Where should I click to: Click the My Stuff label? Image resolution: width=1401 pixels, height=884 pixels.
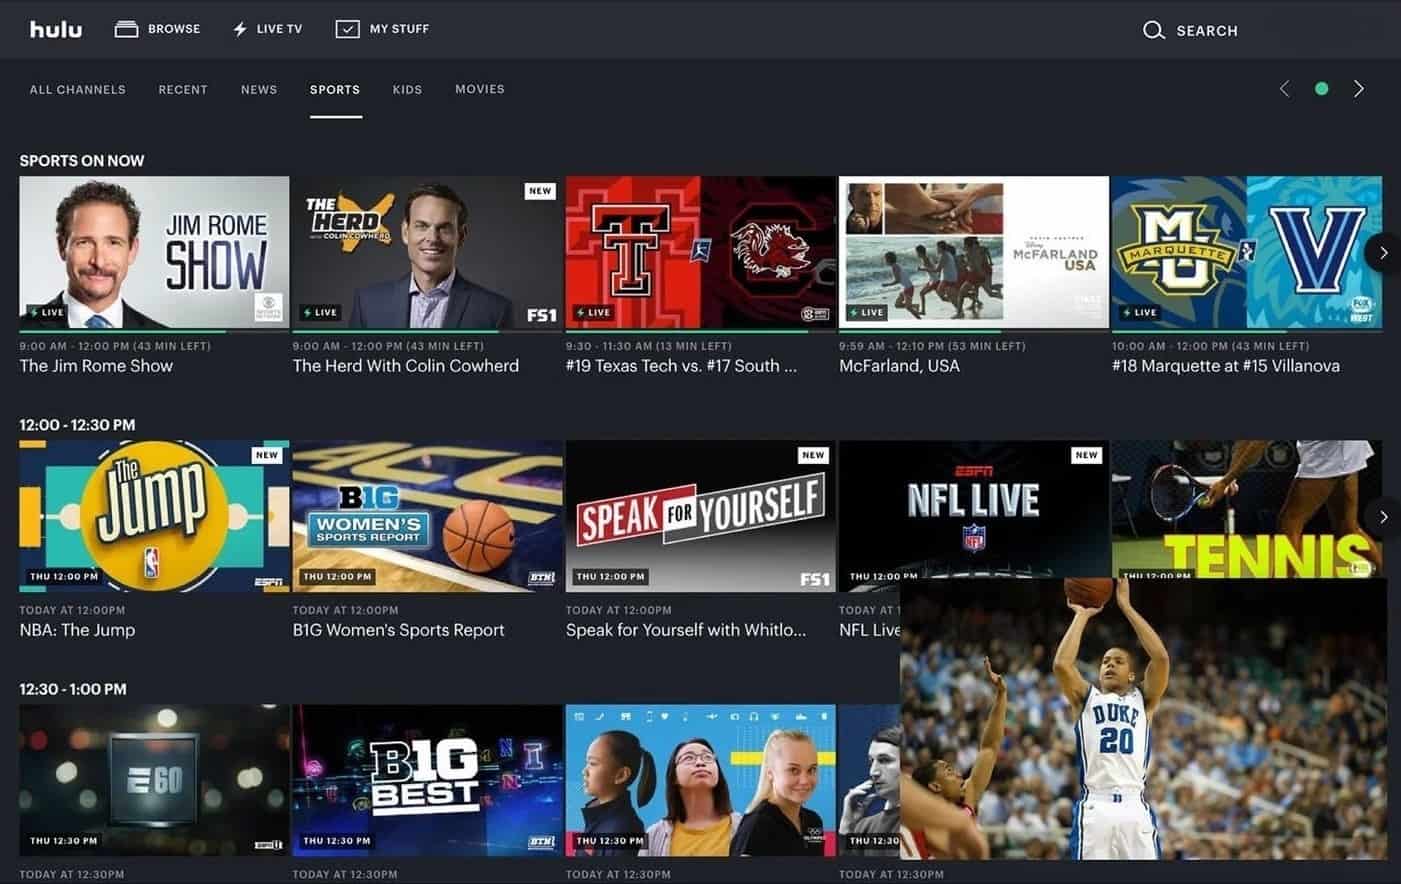399,29
